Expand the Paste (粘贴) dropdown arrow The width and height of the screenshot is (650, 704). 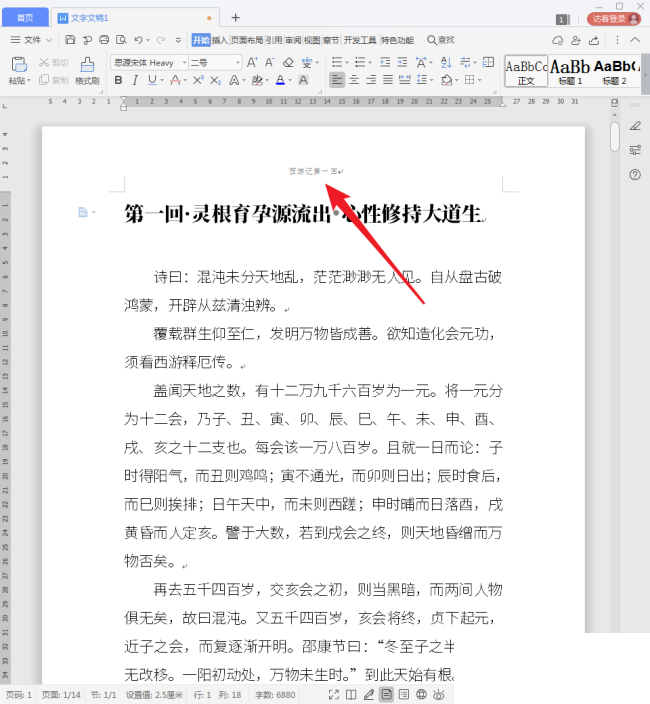pos(28,81)
